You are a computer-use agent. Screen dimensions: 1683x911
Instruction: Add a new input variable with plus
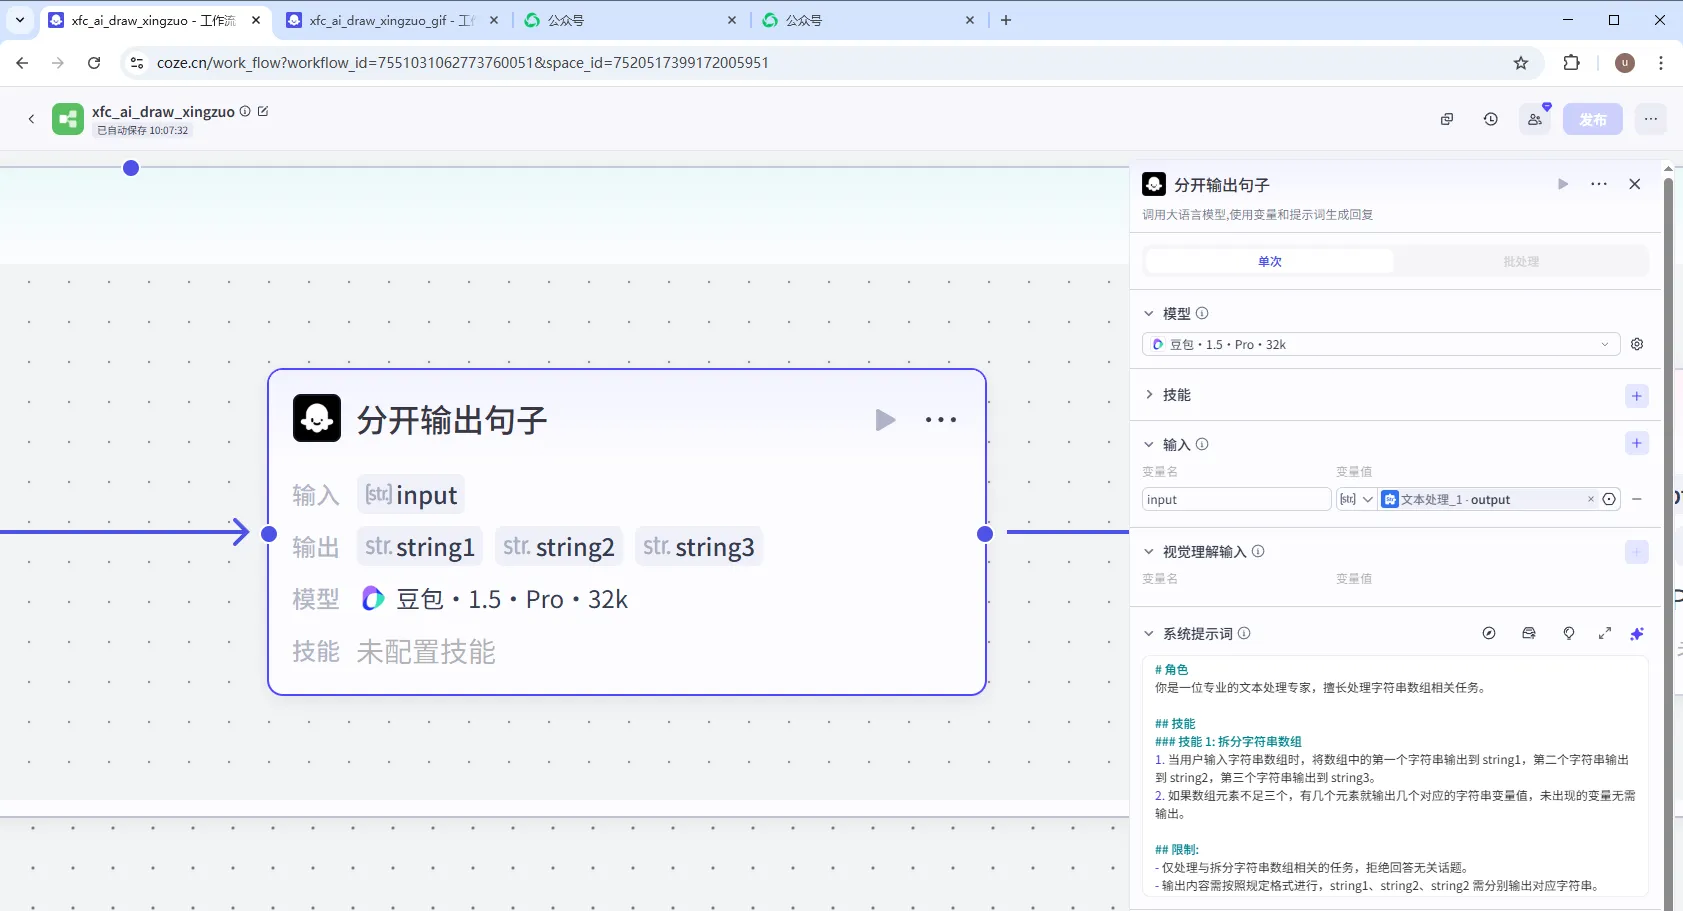(1636, 443)
